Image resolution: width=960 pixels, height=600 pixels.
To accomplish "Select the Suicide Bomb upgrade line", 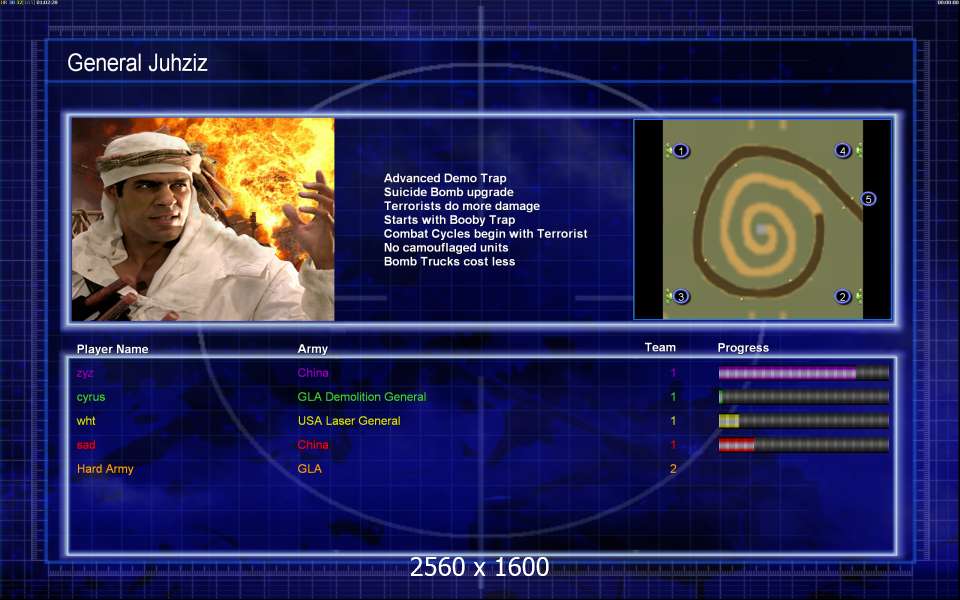I will pos(449,192).
